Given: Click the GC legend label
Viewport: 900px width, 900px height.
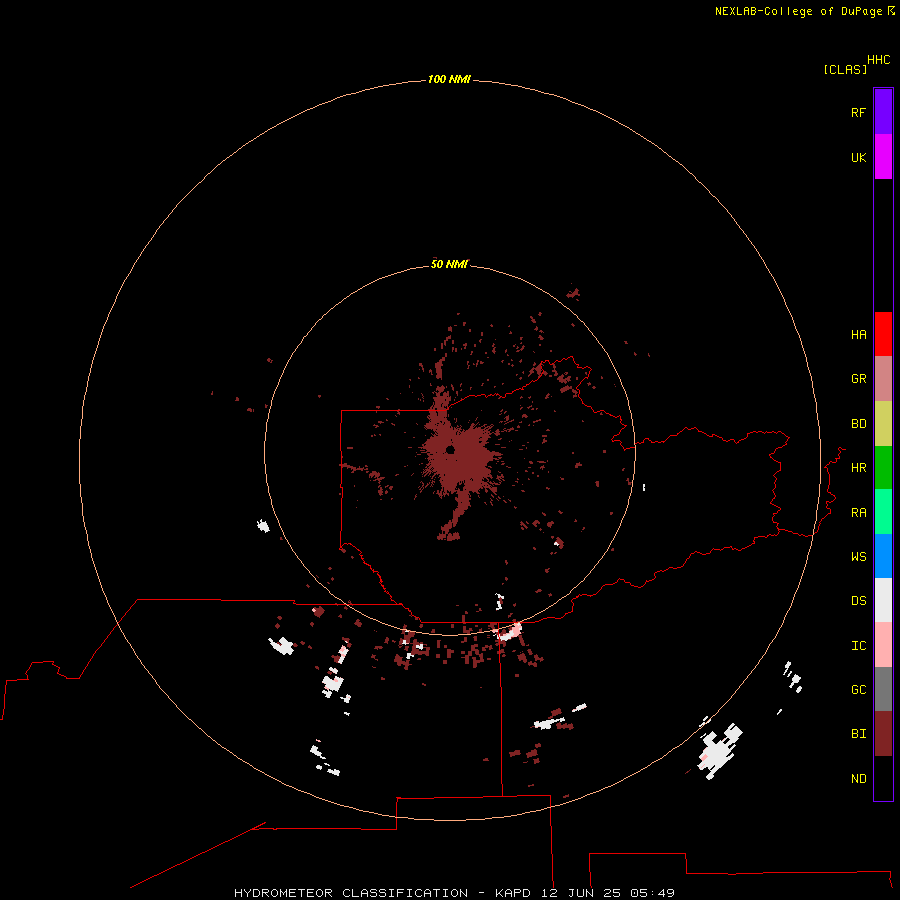Looking at the screenshot, I should (858, 689).
